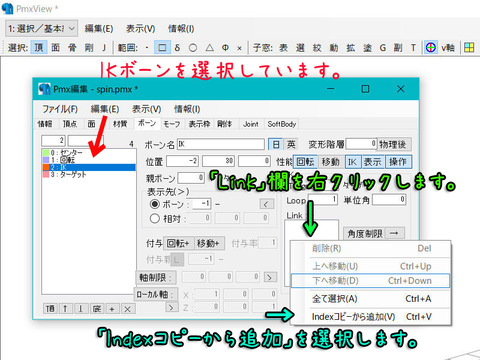Viewport: 480px width, 360px height.
Task: Toggle the 移動 bone property
Action: [331, 162]
